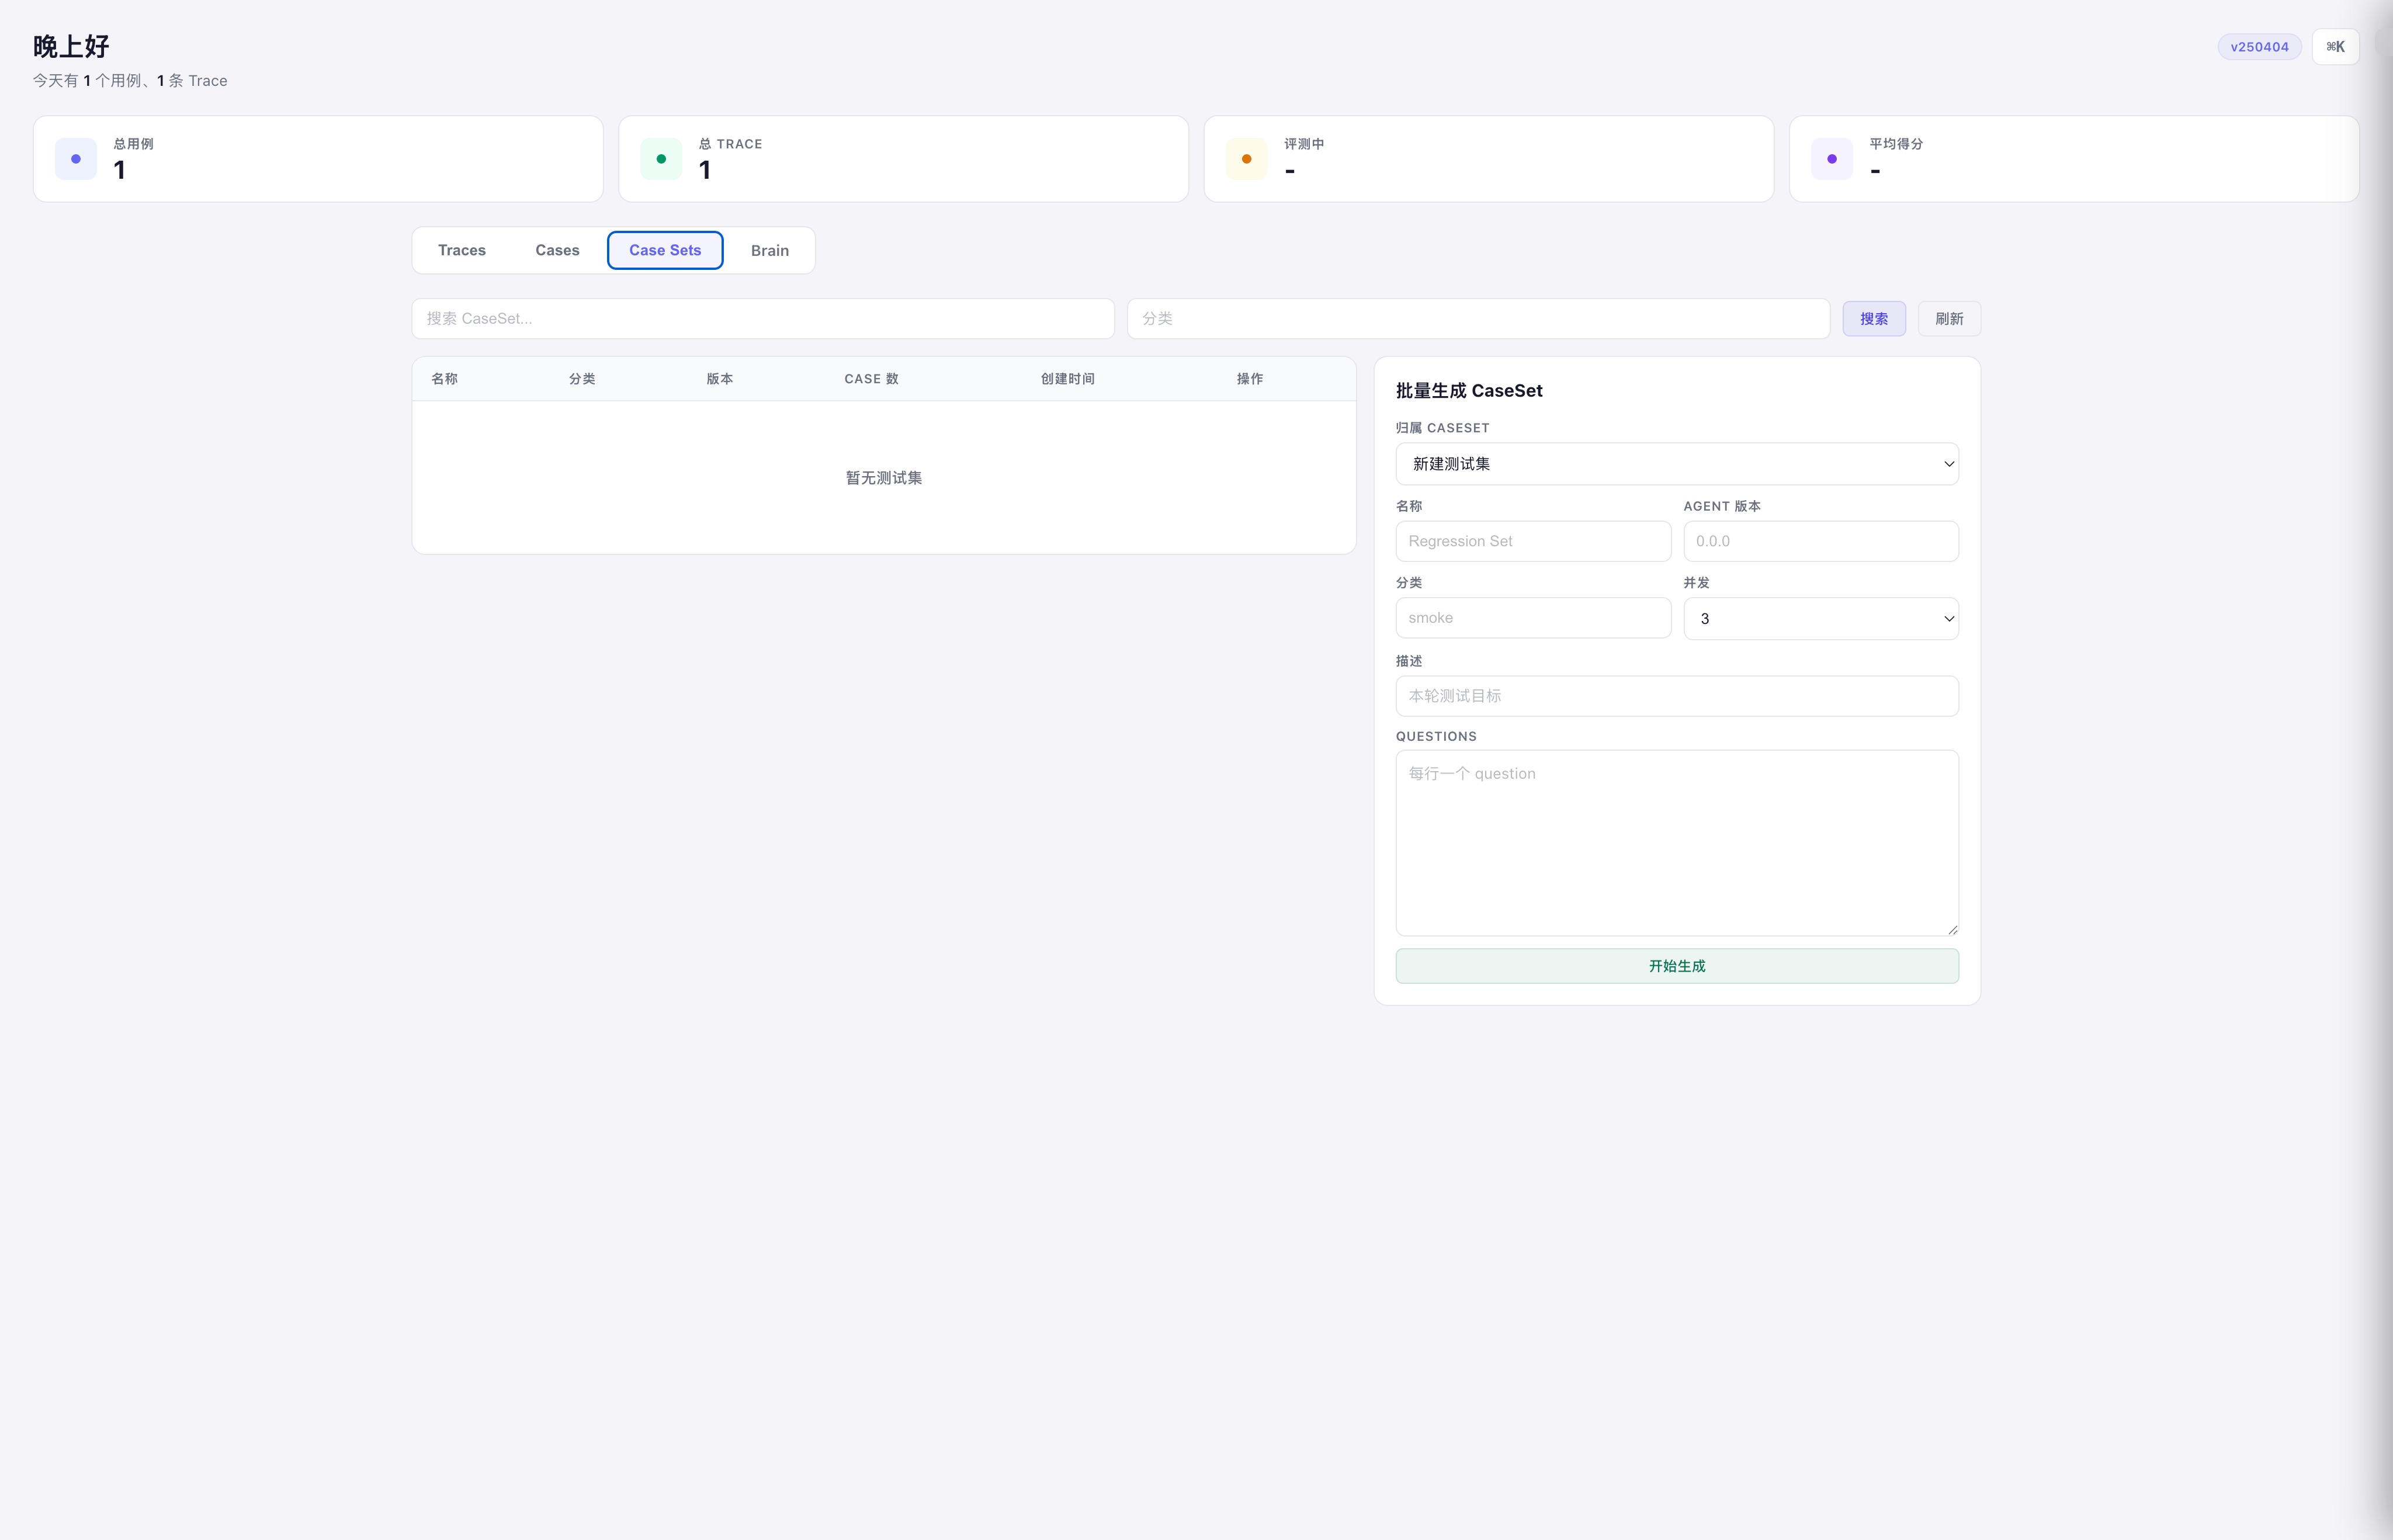Click the 分类 column header in table
Viewport: 2393px width, 1540px height.
pos(582,379)
